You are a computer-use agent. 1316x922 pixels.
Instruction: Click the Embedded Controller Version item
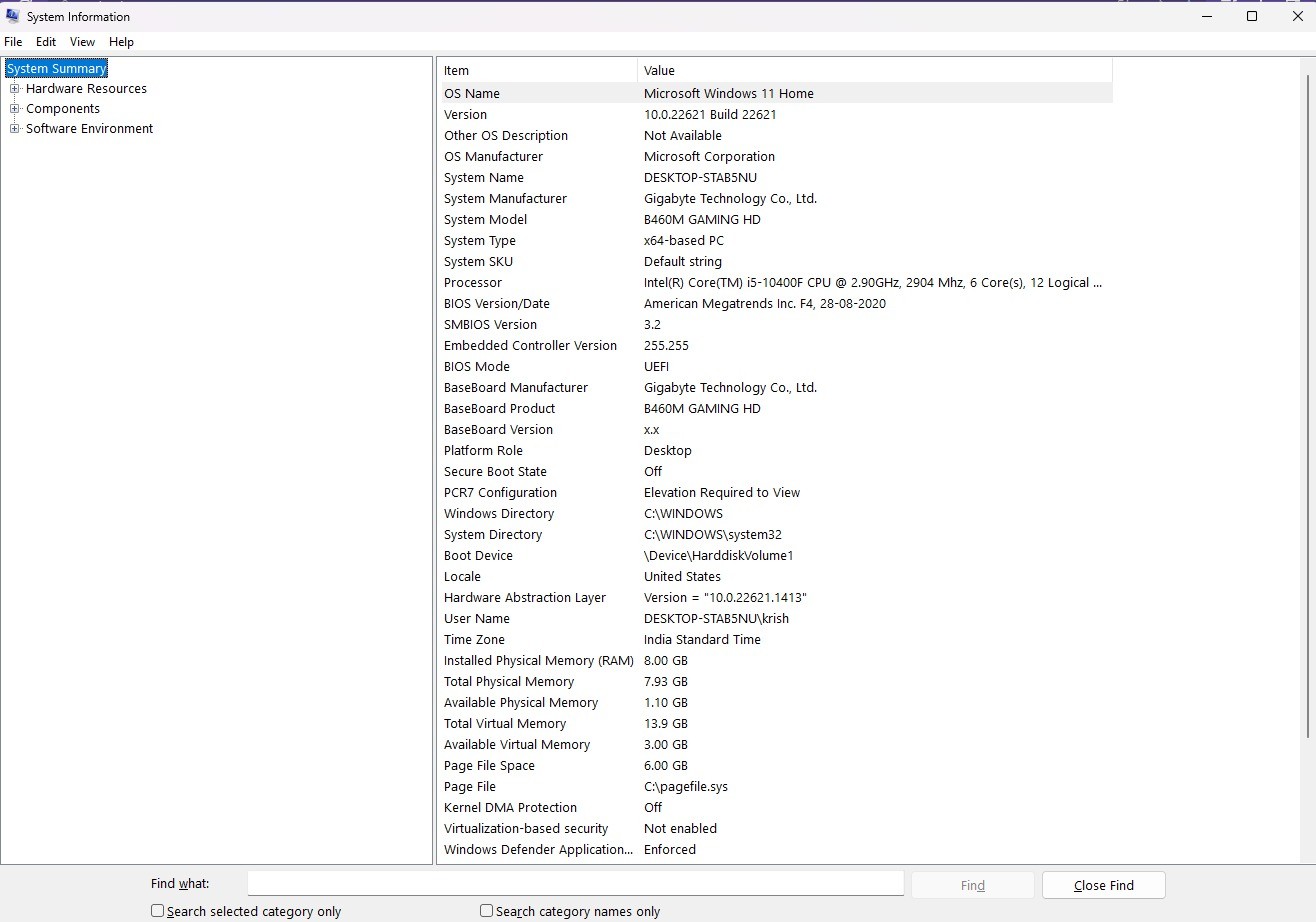point(530,346)
